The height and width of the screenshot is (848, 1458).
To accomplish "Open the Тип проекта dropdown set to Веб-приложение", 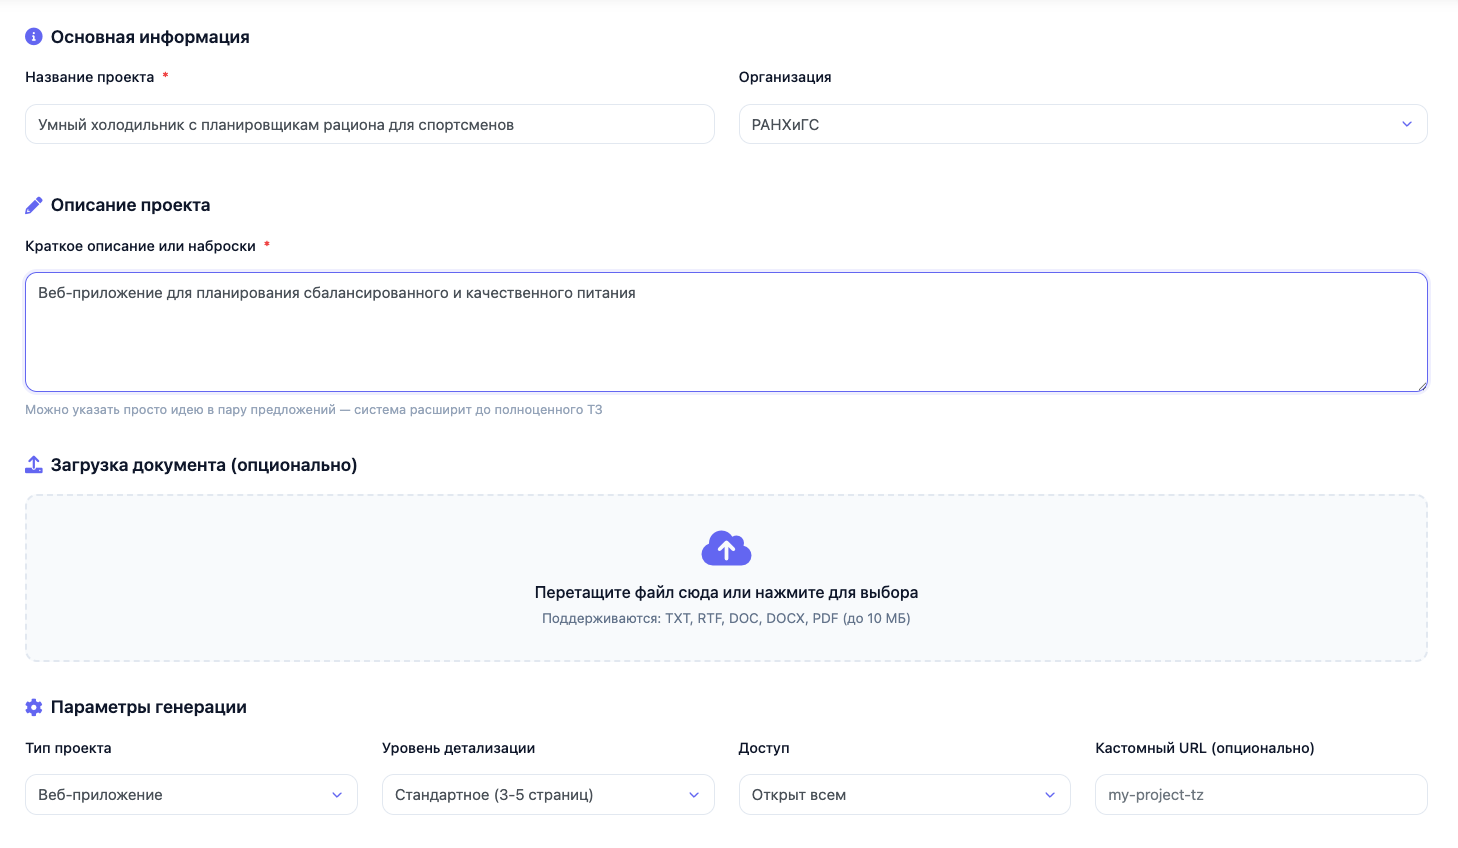I will 191,795.
